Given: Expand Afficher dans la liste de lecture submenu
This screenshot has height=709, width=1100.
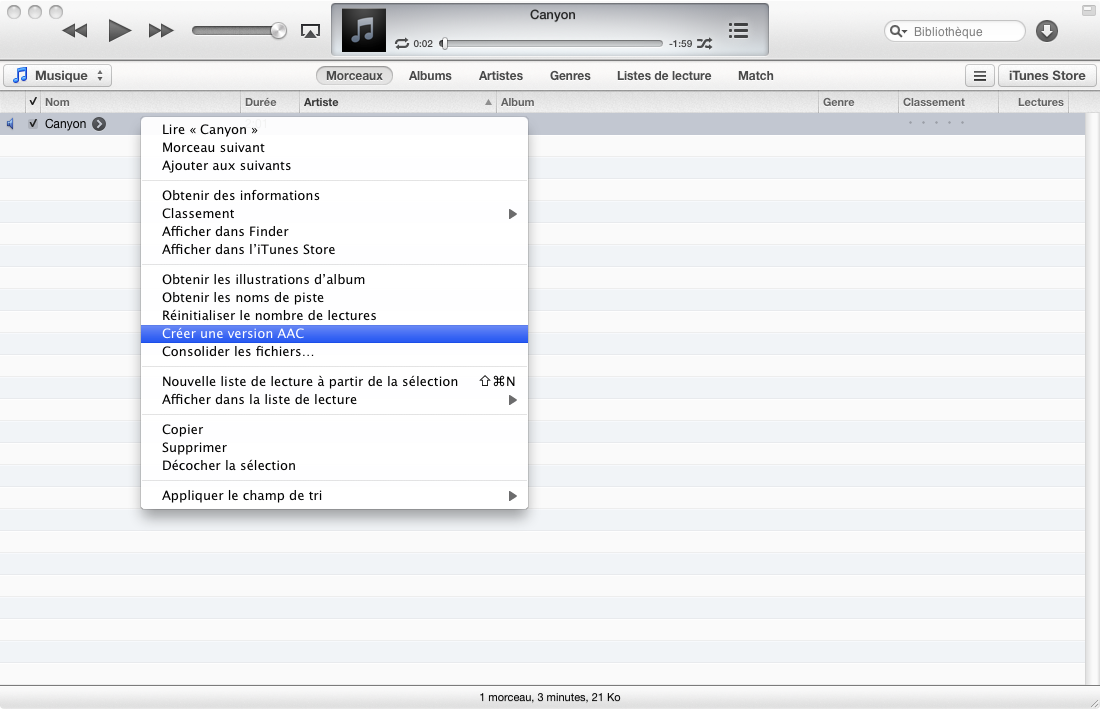Looking at the screenshot, I should 334,400.
